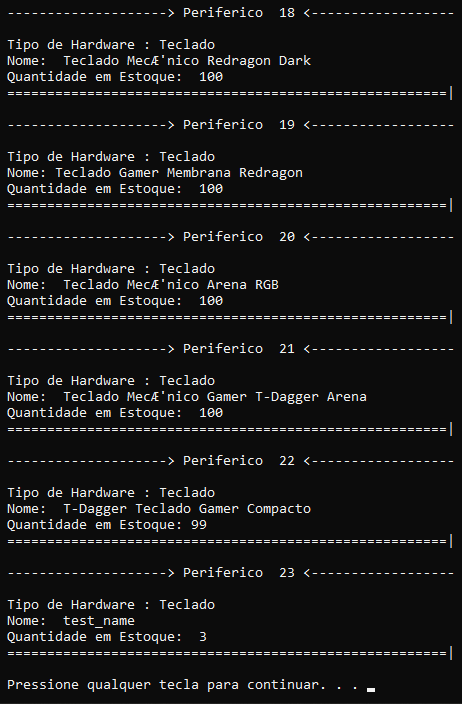Click stock quantity 99 under Periferico 22
This screenshot has height=704, width=462.
(199, 525)
